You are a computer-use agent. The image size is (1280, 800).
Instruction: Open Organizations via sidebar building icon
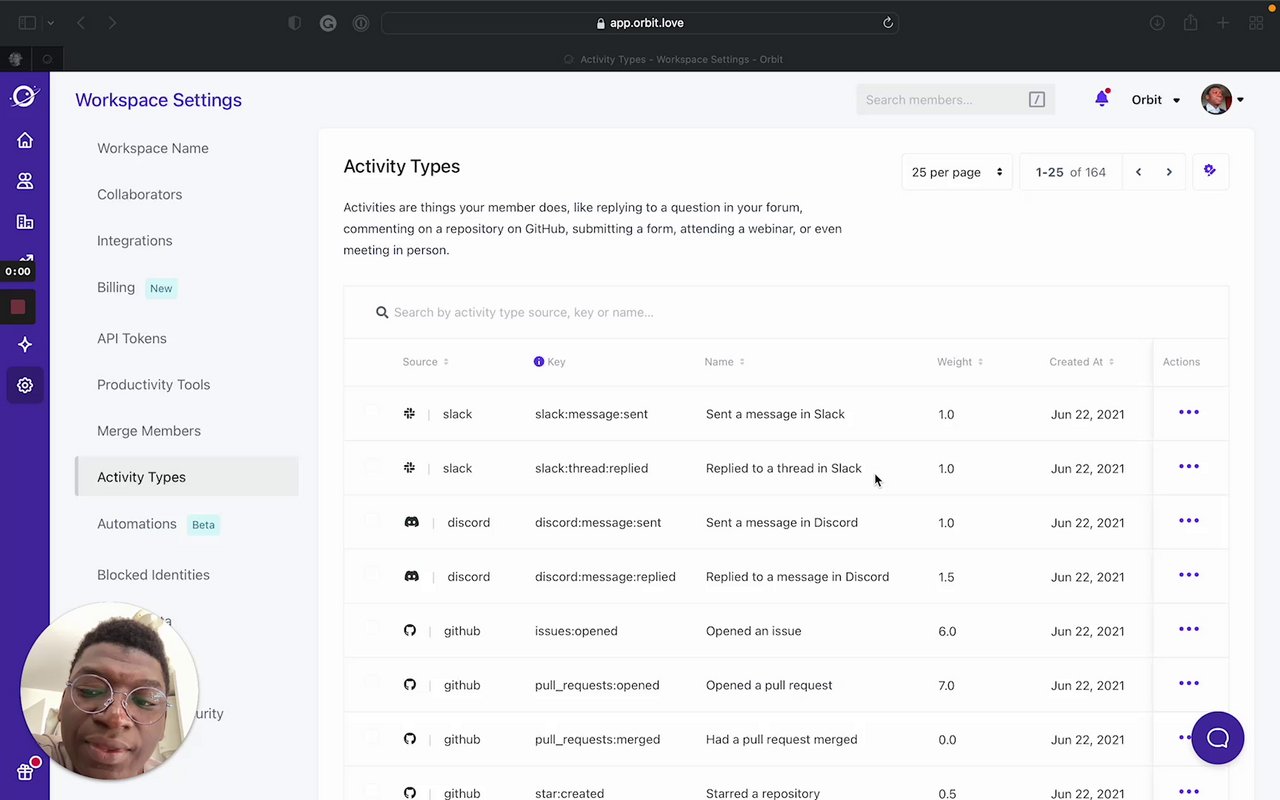coord(25,222)
